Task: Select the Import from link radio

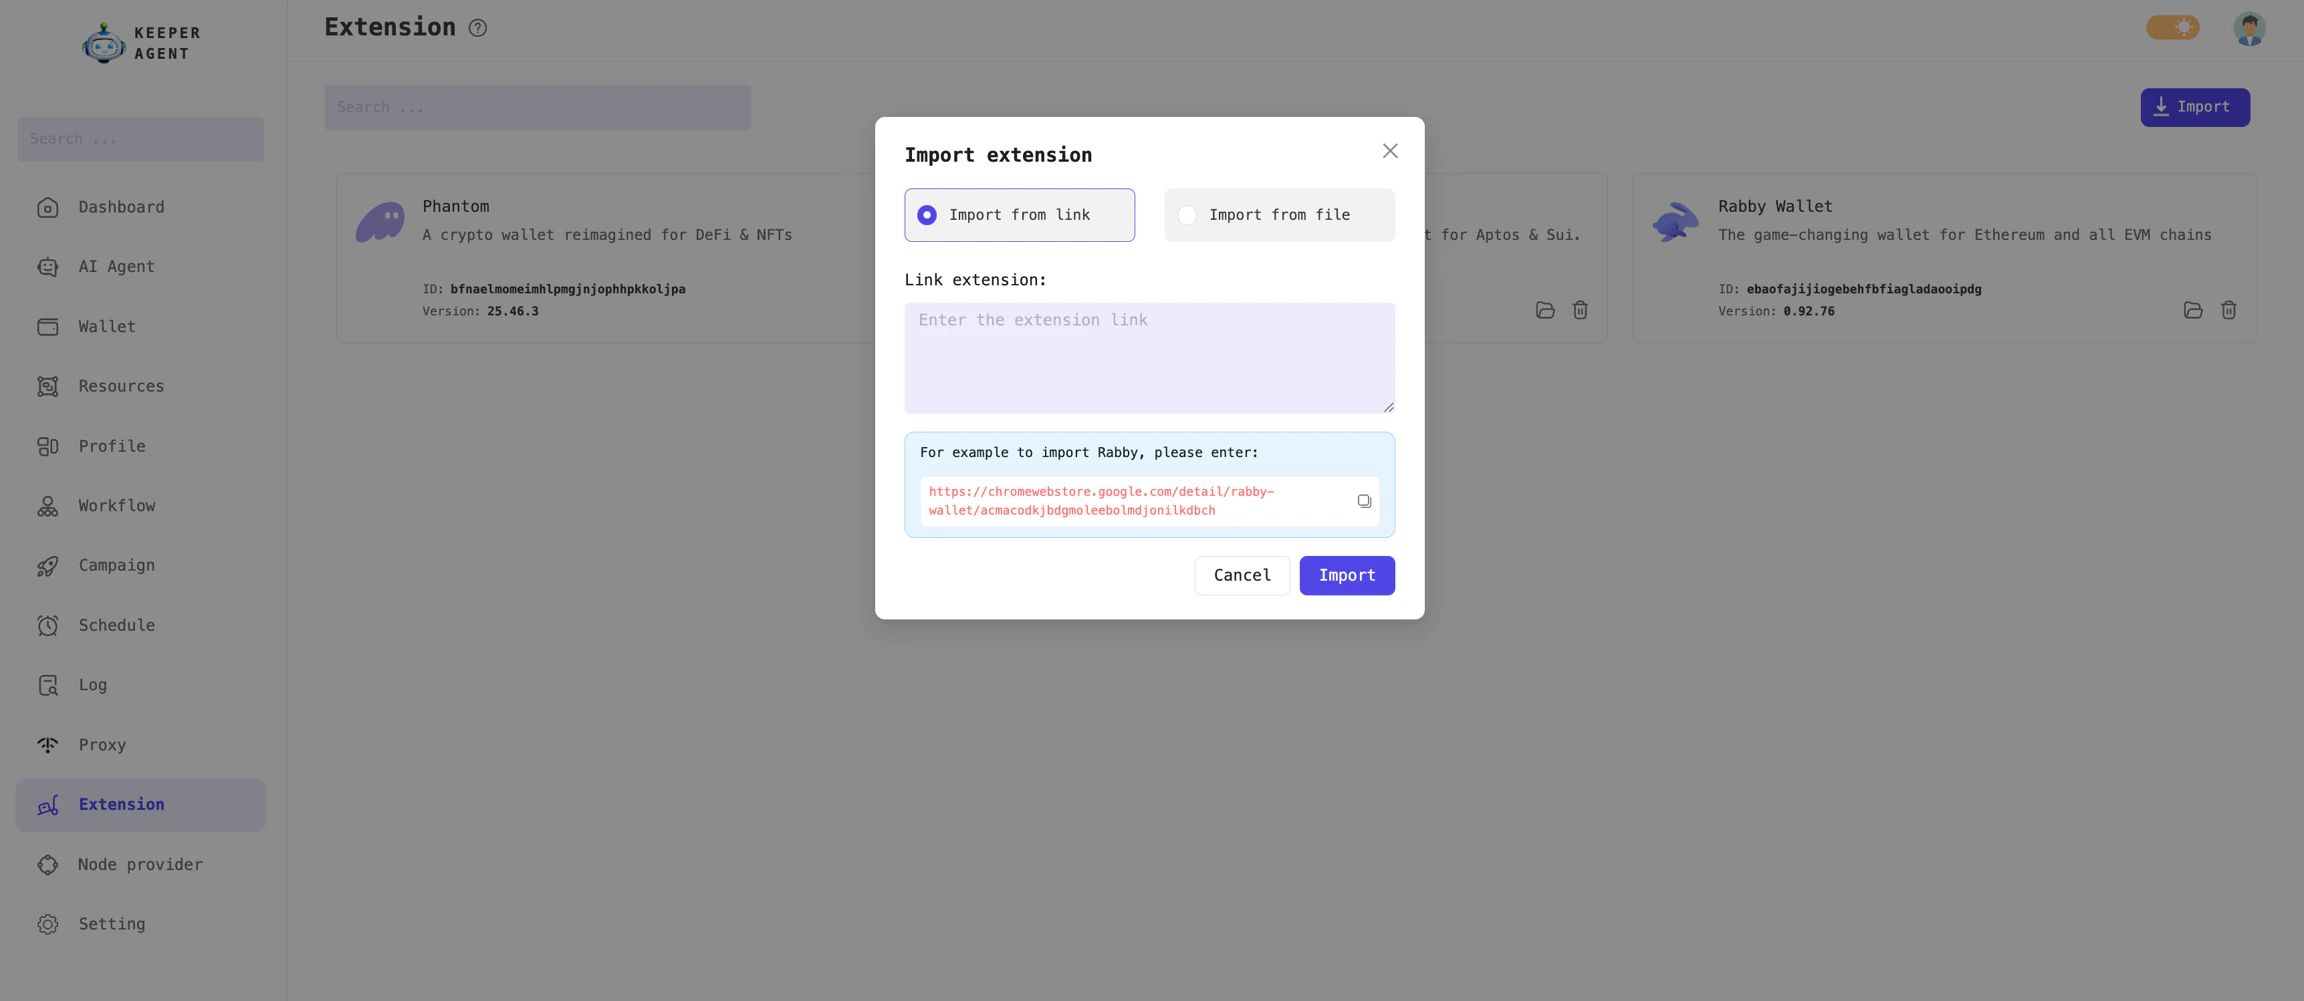Action: pyautogui.click(x=926, y=214)
